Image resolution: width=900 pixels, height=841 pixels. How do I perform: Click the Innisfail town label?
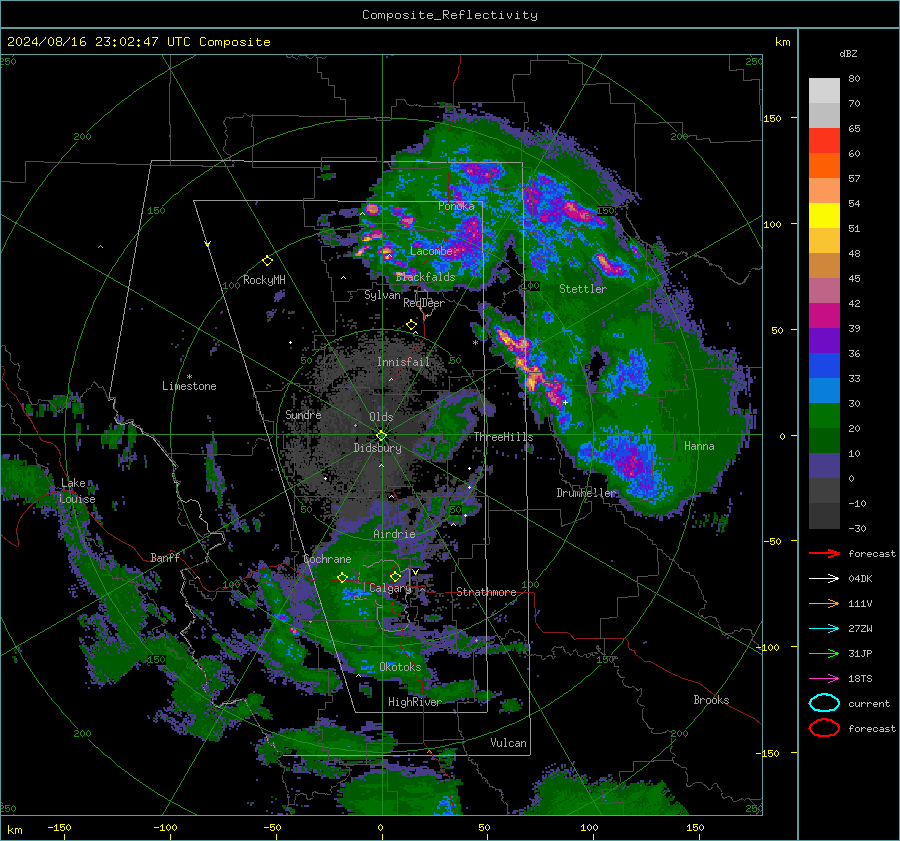pos(403,362)
